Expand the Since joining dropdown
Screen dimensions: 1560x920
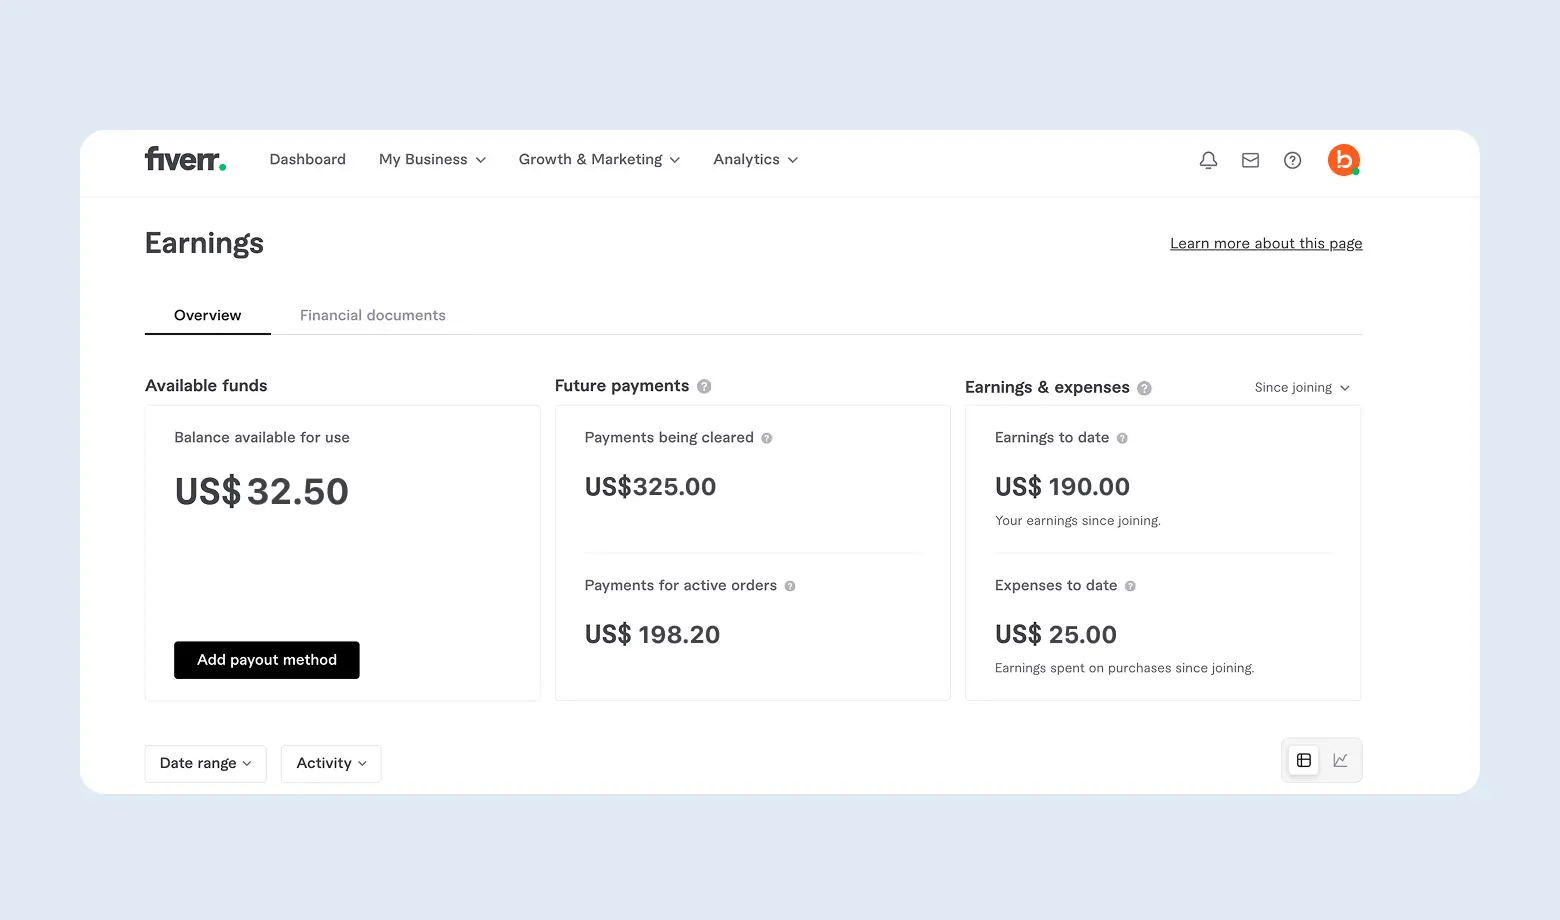(x=1302, y=388)
